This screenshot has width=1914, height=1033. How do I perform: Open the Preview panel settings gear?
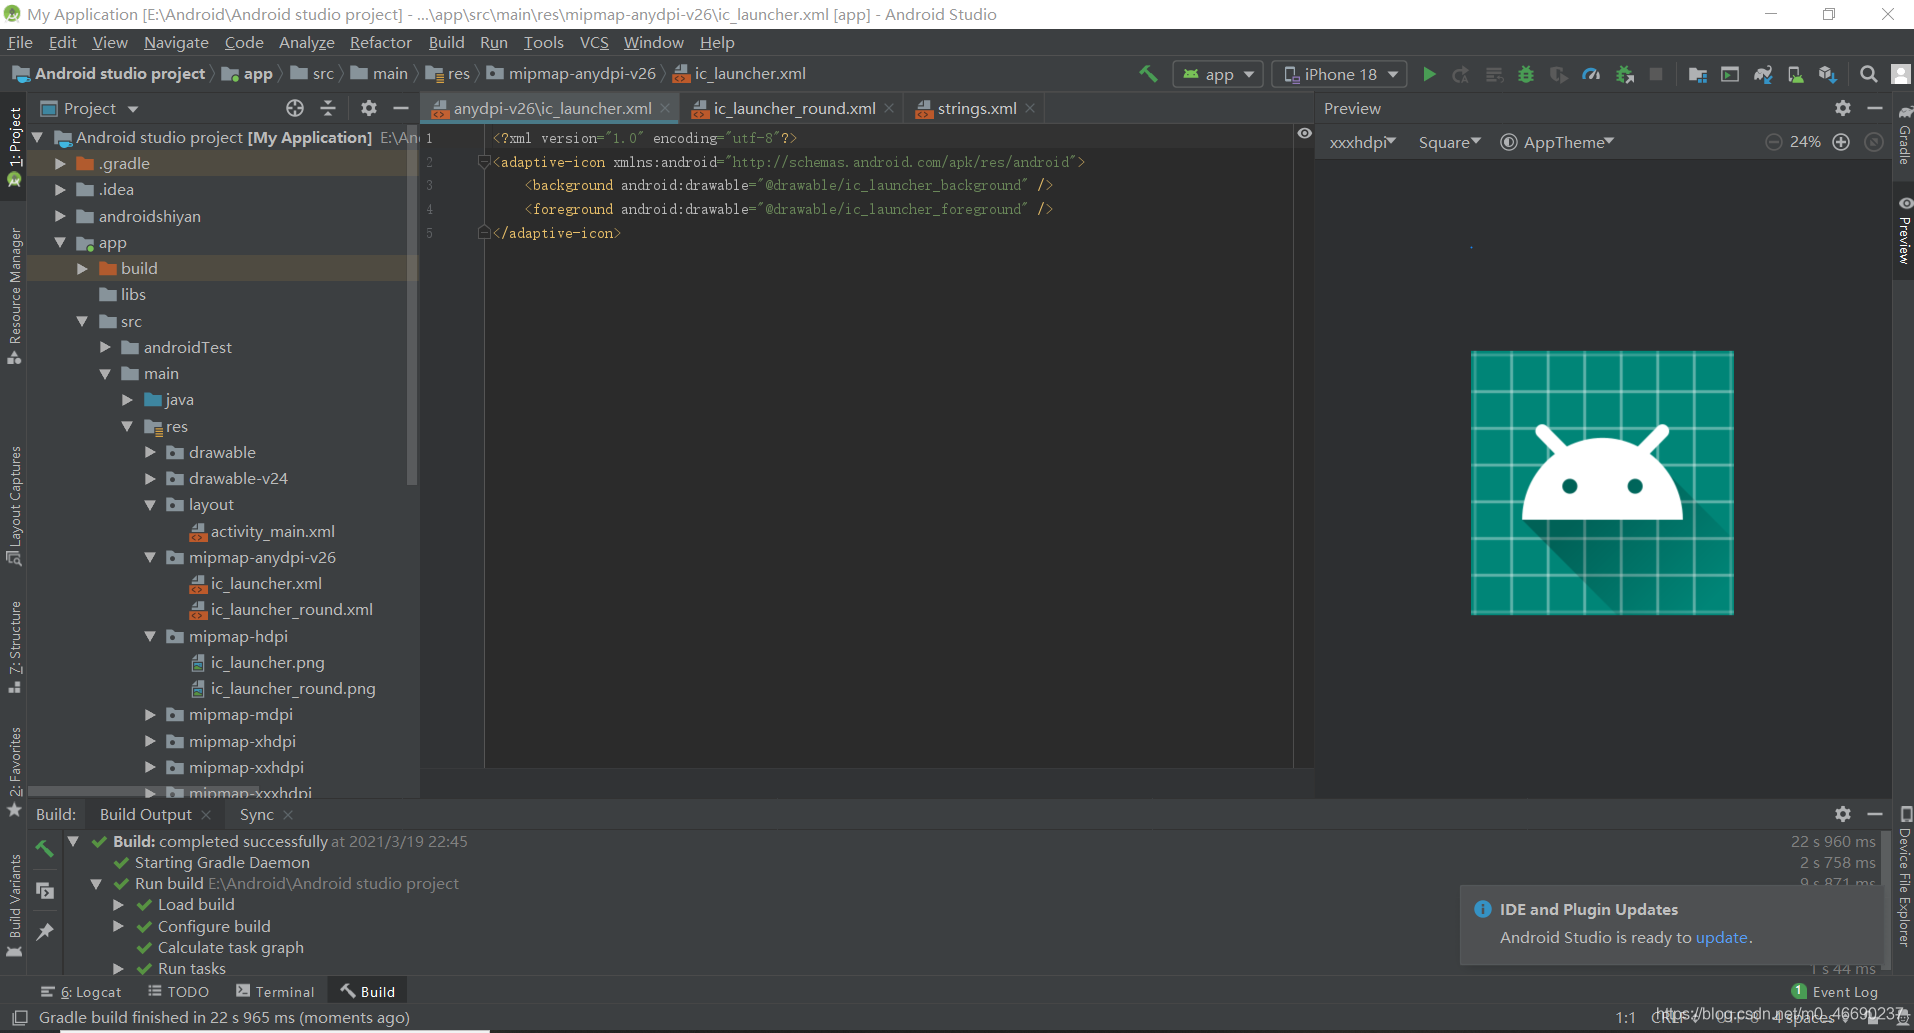coord(1843,108)
